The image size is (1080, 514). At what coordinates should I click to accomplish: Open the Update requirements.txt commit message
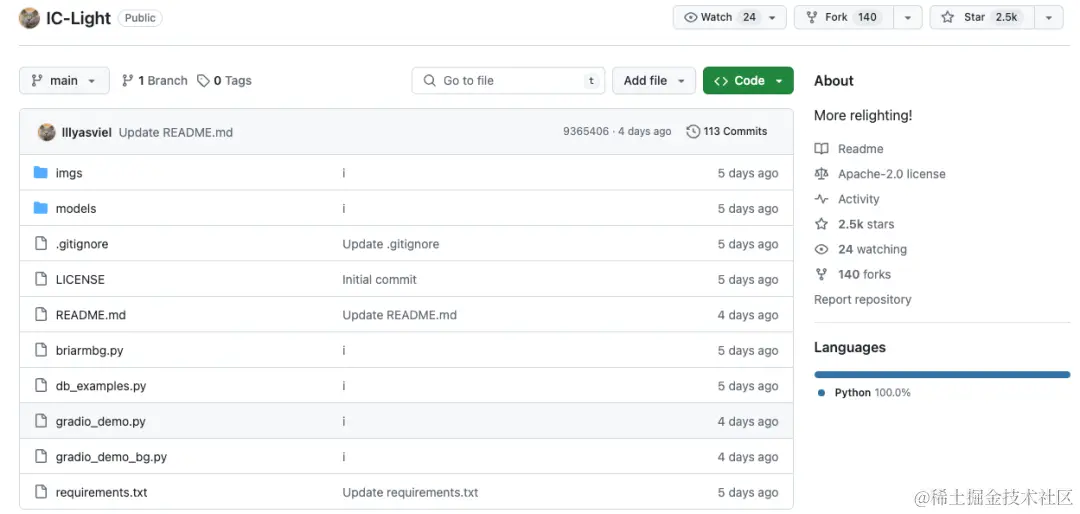(411, 493)
